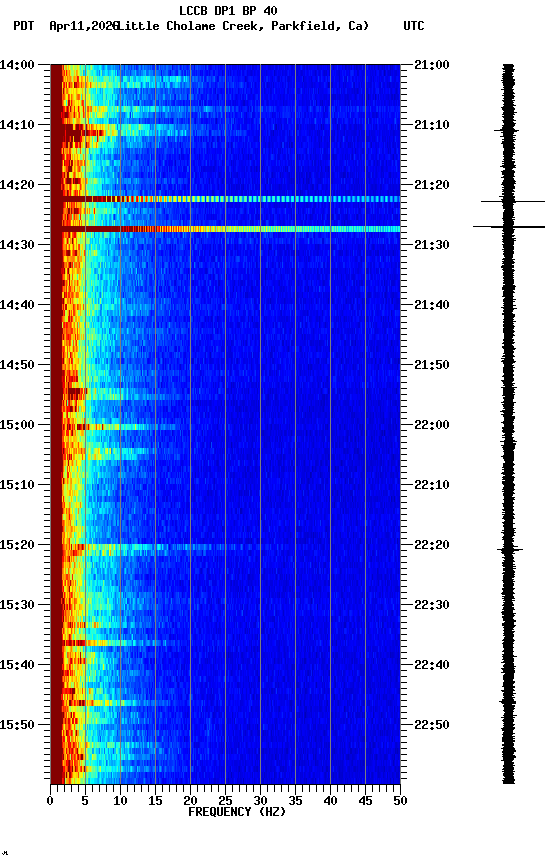Viewport: 552px width, 864px height.
Task: Click the 15:30 PDT time label
Action: pyautogui.click(x=17, y=605)
